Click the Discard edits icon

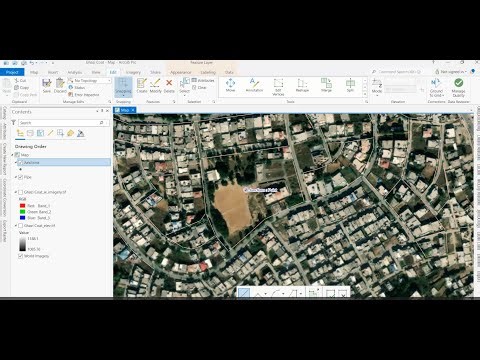point(60,83)
